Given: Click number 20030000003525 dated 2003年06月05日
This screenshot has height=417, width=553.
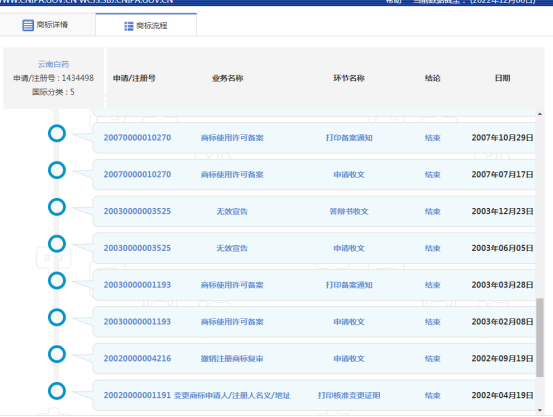Looking at the screenshot, I should [137, 248].
